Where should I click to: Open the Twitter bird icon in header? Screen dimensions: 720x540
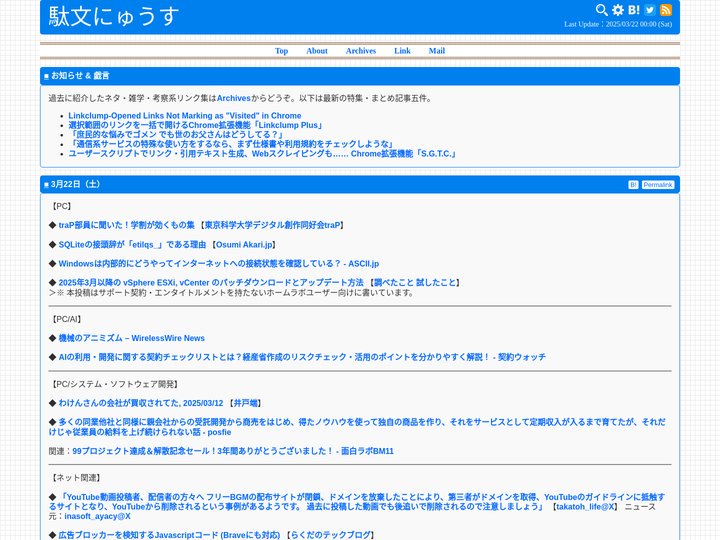coord(650,10)
